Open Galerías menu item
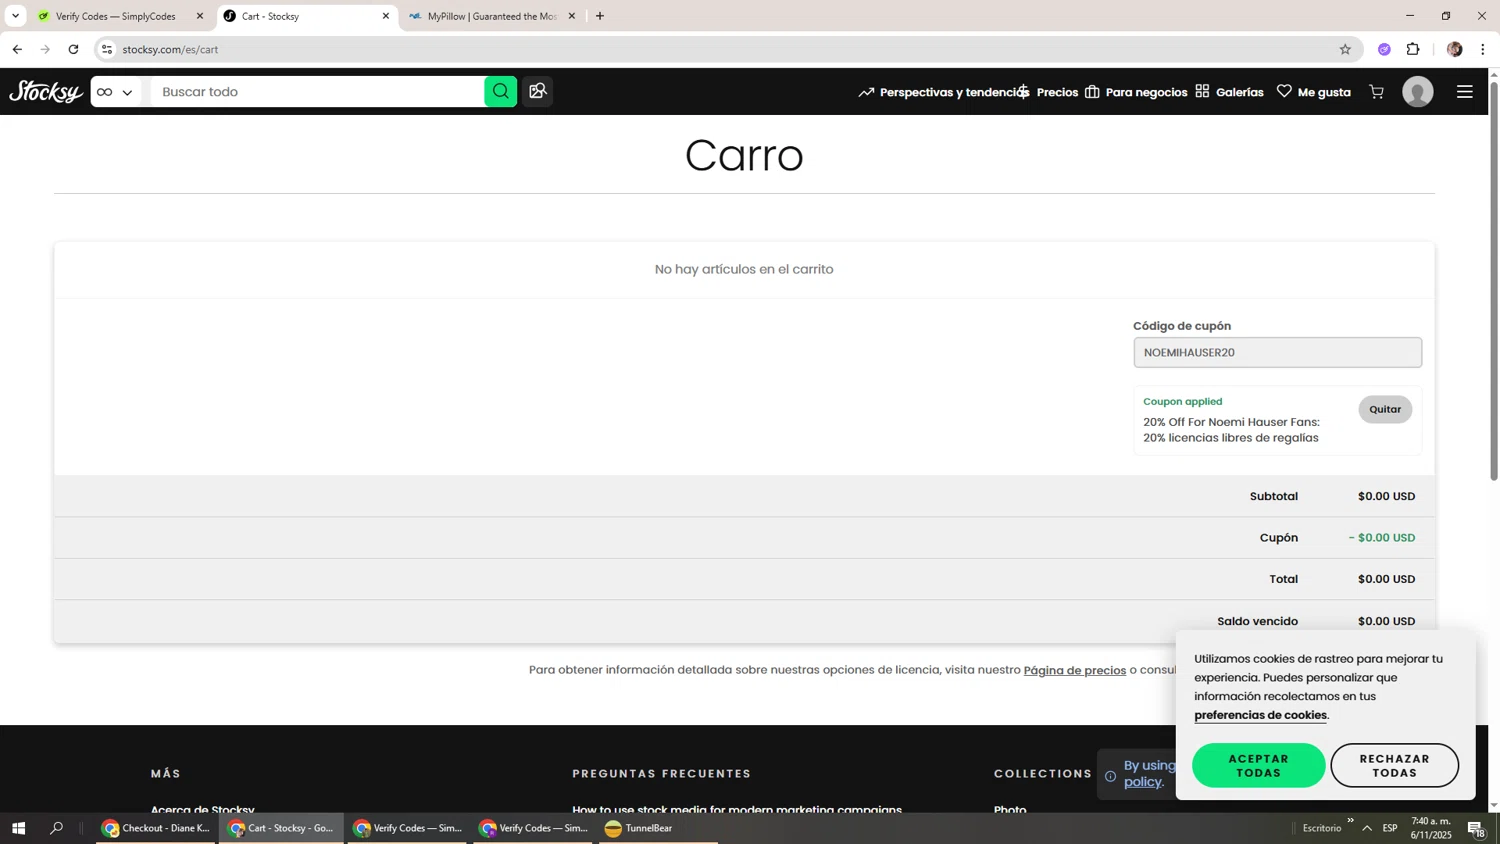 tap(1230, 92)
